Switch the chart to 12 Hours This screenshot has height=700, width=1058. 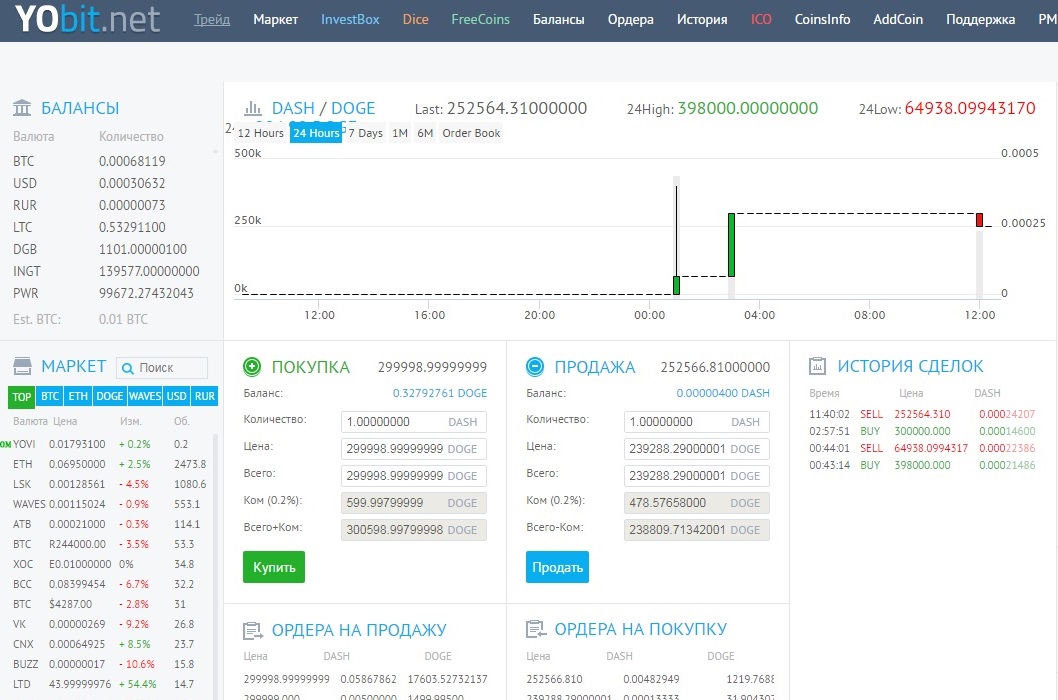[260, 133]
